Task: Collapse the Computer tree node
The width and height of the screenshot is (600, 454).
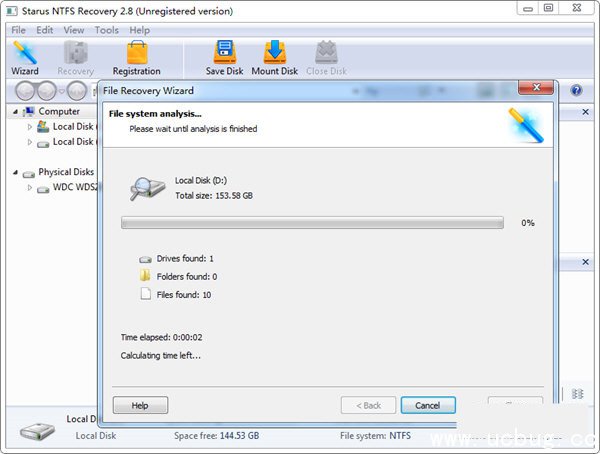Action: (x=15, y=112)
